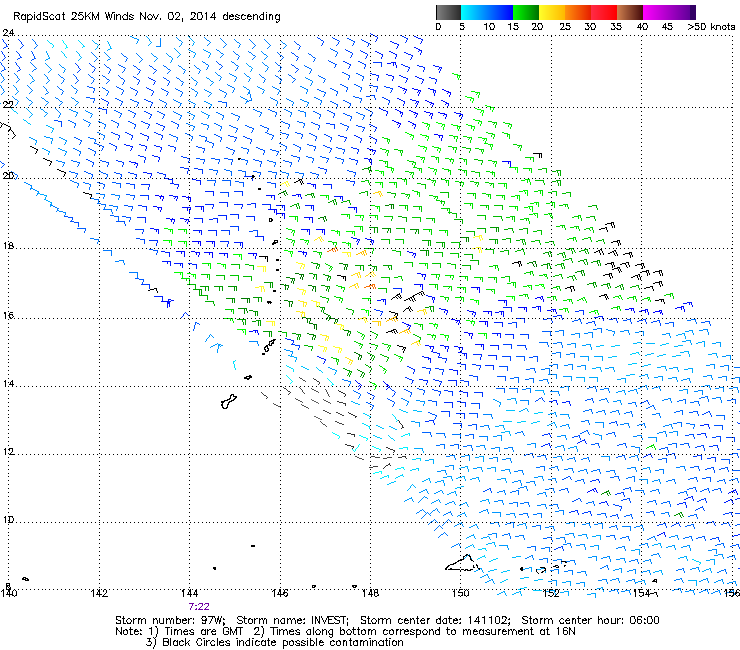The image size is (740, 650).
Task: Click longitude label '146' on bottom axis
Action: [280, 593]
